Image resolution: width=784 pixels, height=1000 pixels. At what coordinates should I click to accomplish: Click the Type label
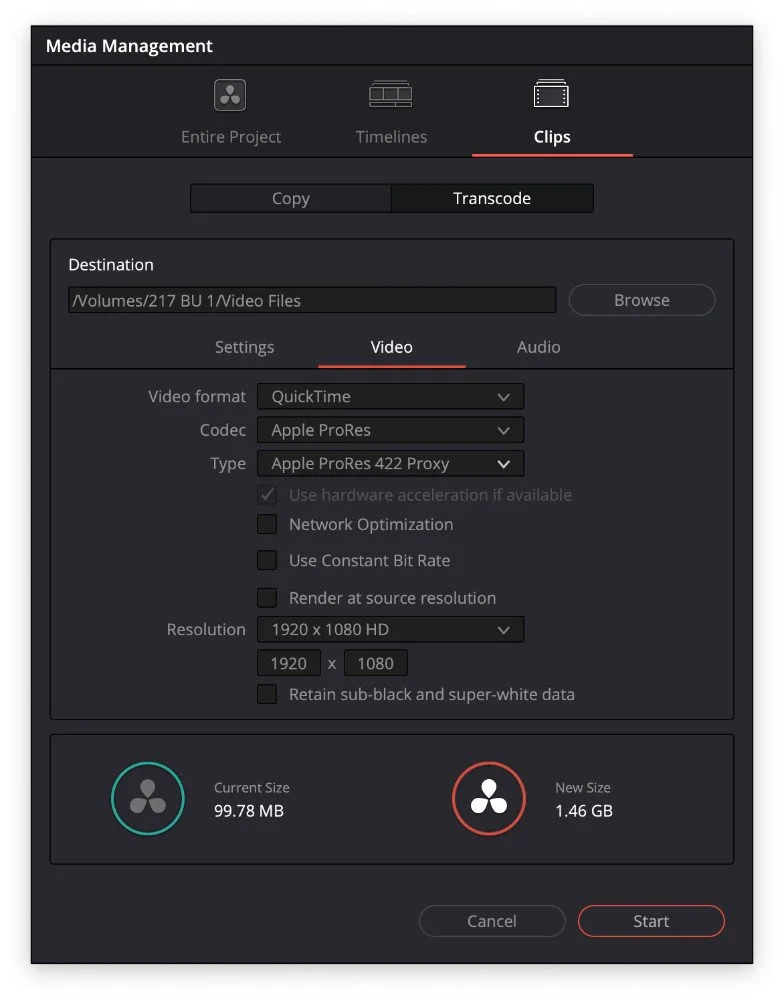point(228,464)
